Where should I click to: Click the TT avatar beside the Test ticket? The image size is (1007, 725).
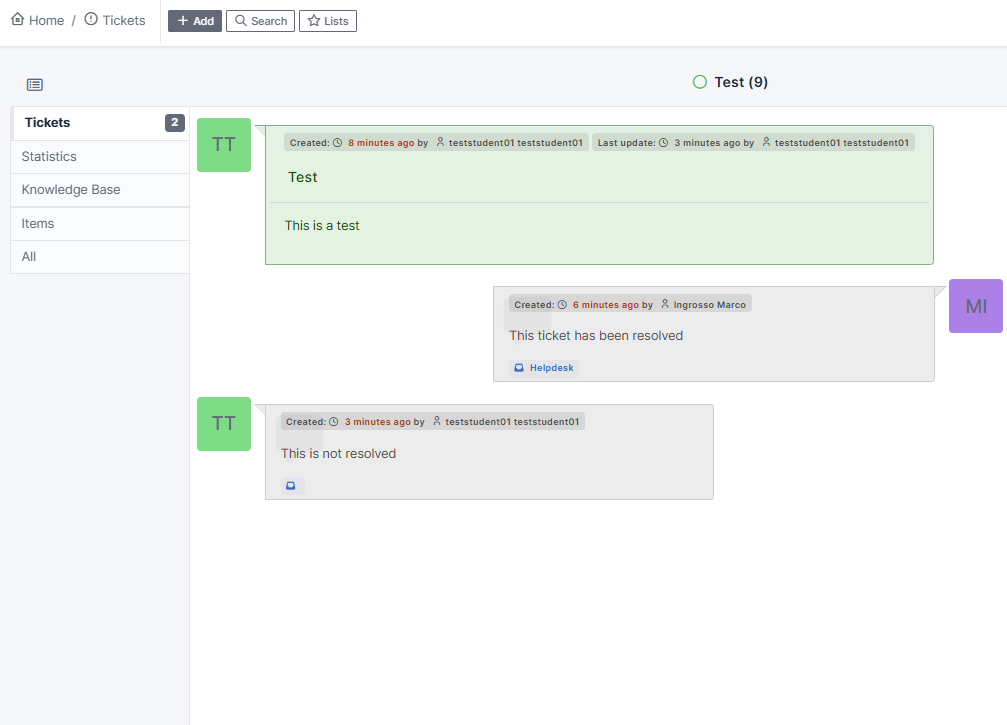tap(224, 145)
